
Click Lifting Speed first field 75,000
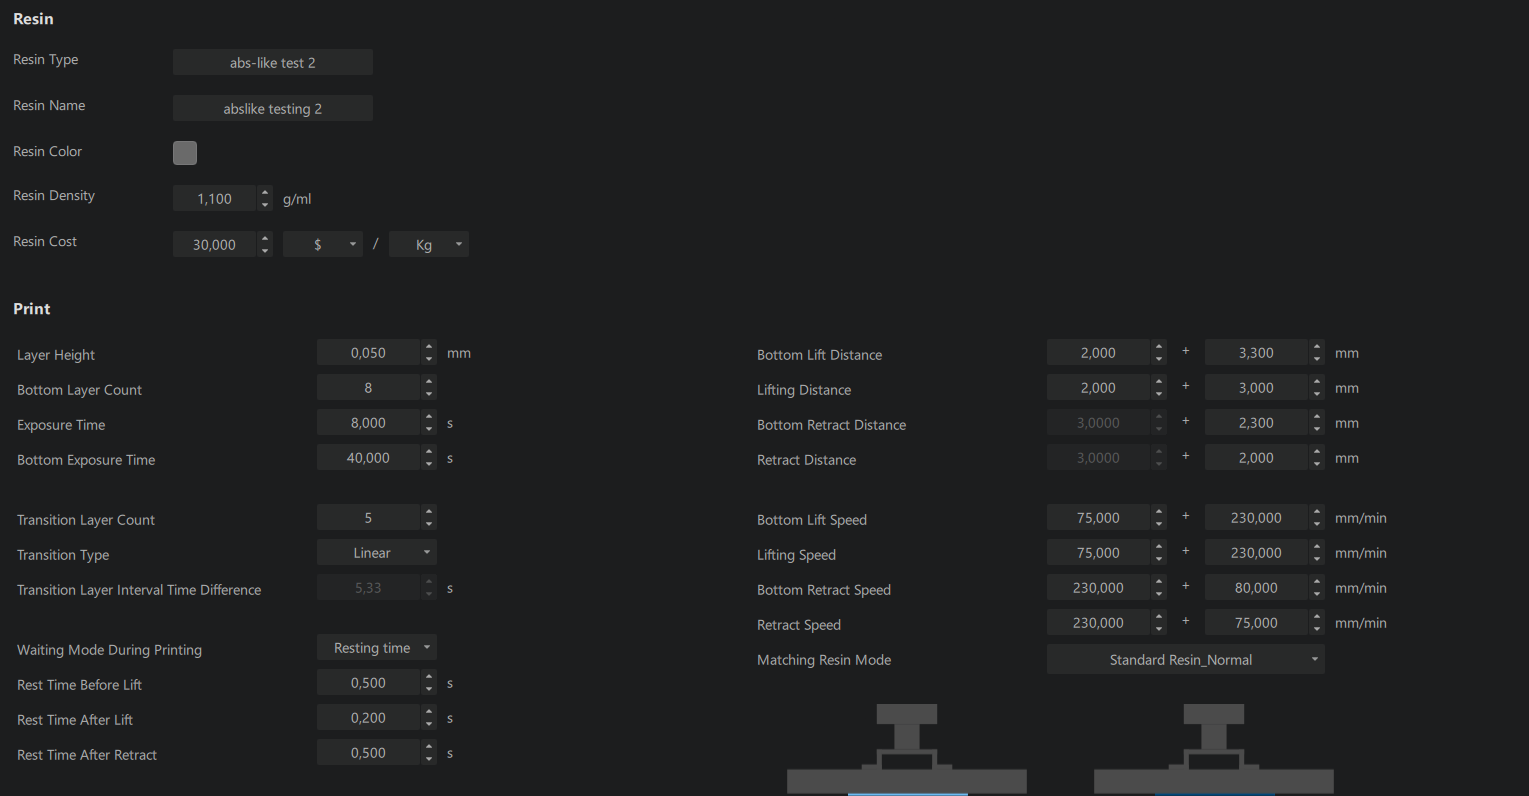tap(1098, 552)
